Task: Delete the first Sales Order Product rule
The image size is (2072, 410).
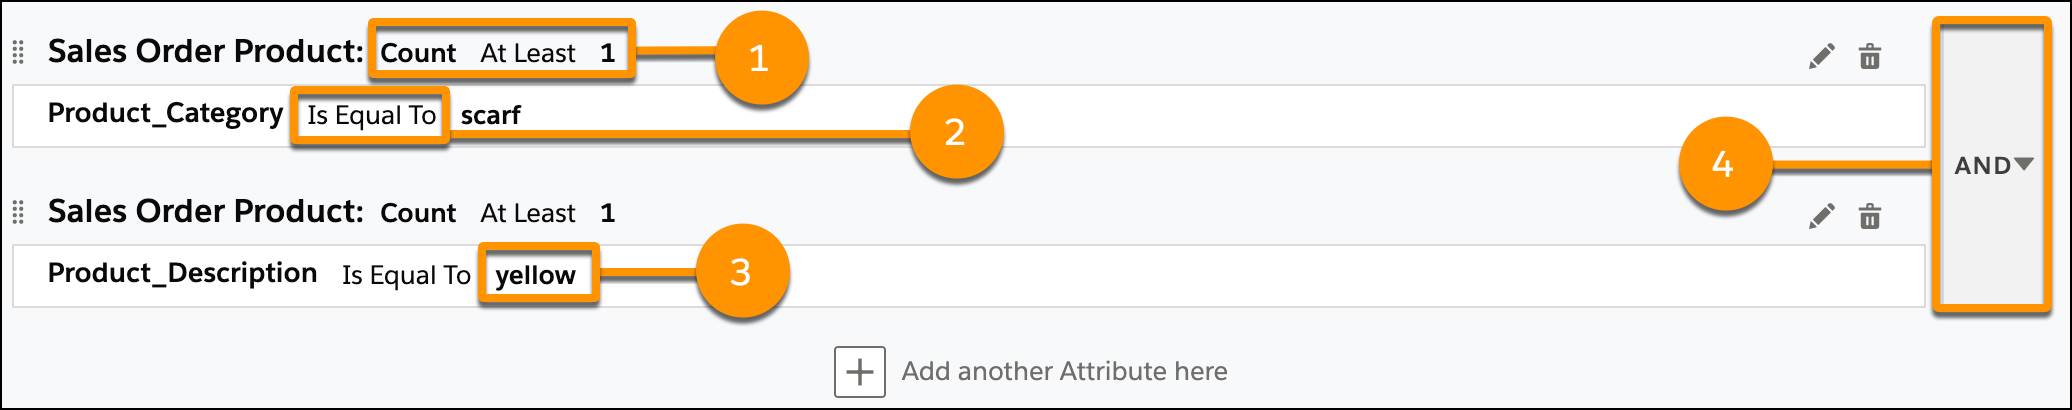Action: tap(1870, 56)
